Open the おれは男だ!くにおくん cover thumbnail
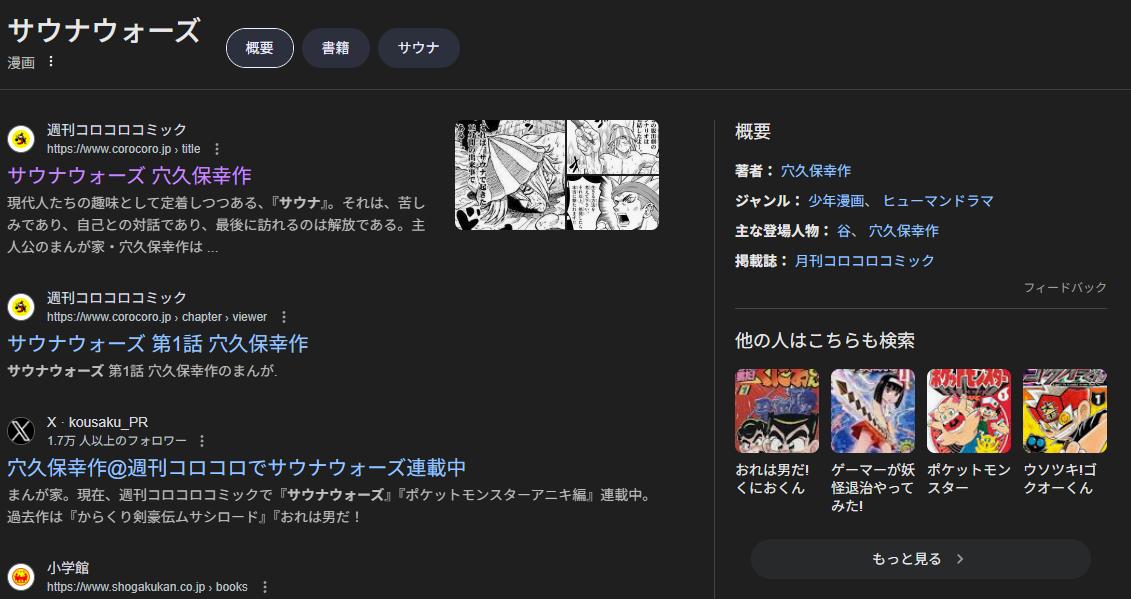 [x=777, y=411]
